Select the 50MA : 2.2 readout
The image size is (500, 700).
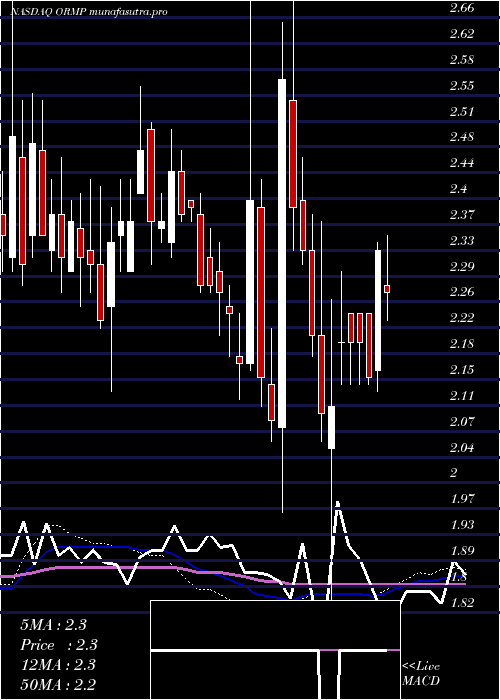58,684
